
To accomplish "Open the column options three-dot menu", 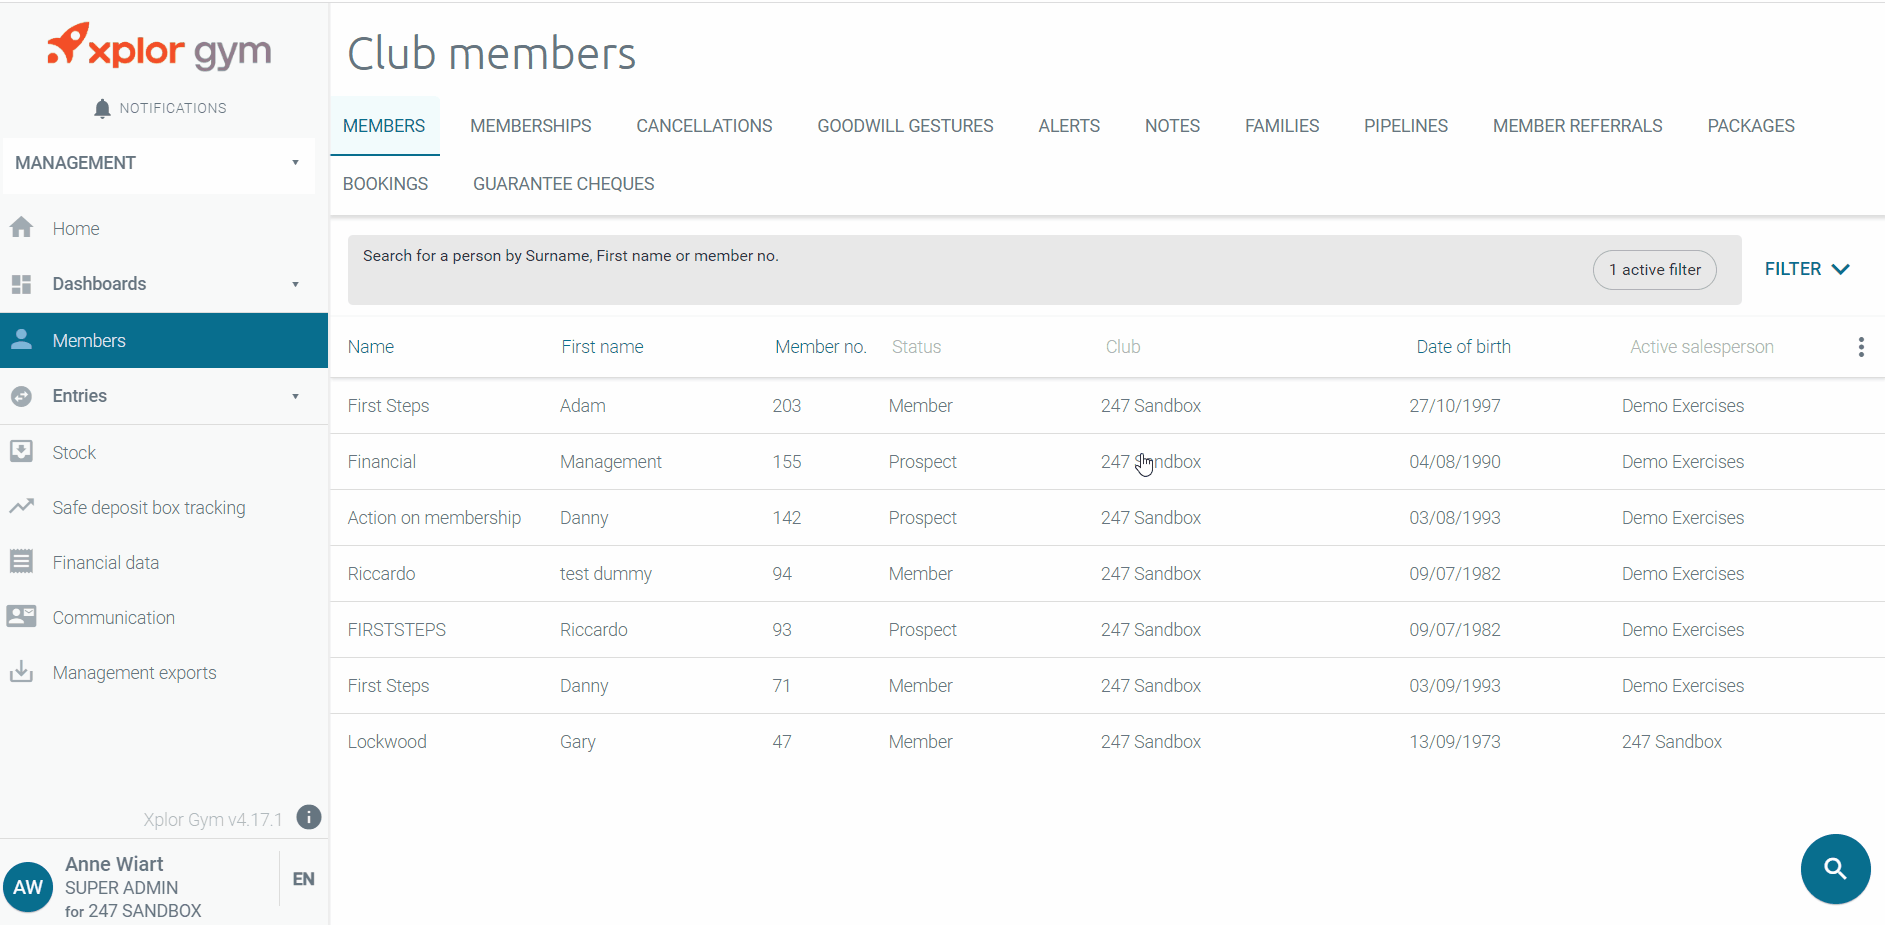I will coord(1861,346).
